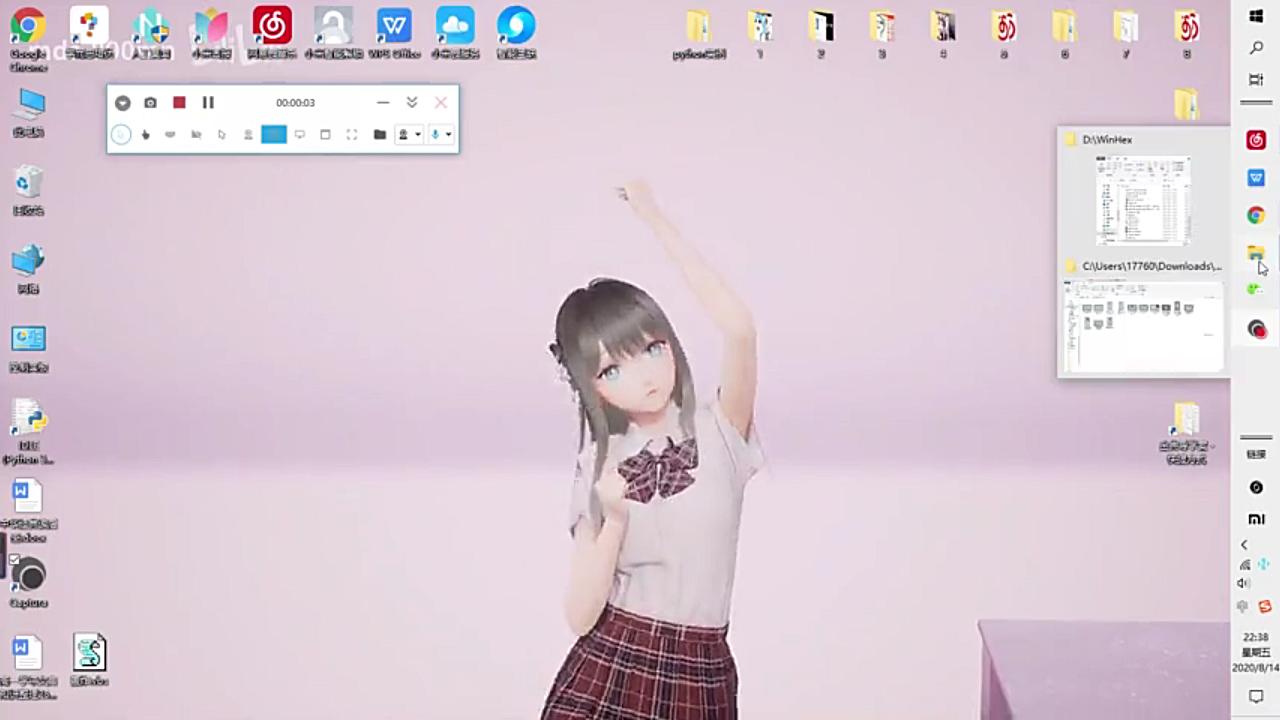Screen dimensions: 1280x720
Task: Take a screenshot with the camera icon
Action: click(150, 103)
